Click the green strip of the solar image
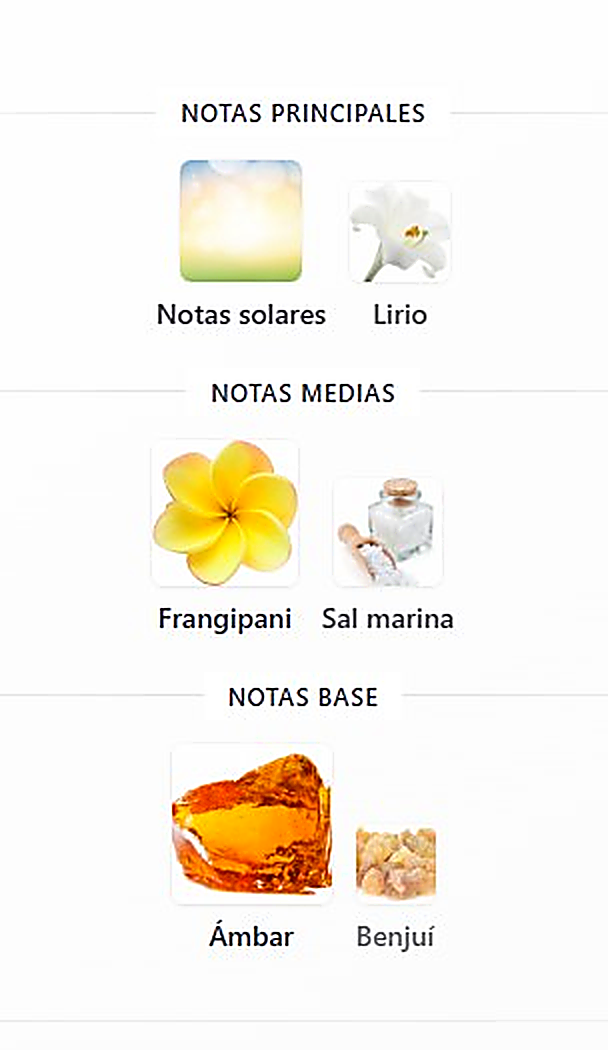608x1050 pixels. pyautogui.click(x=241, y=273)
